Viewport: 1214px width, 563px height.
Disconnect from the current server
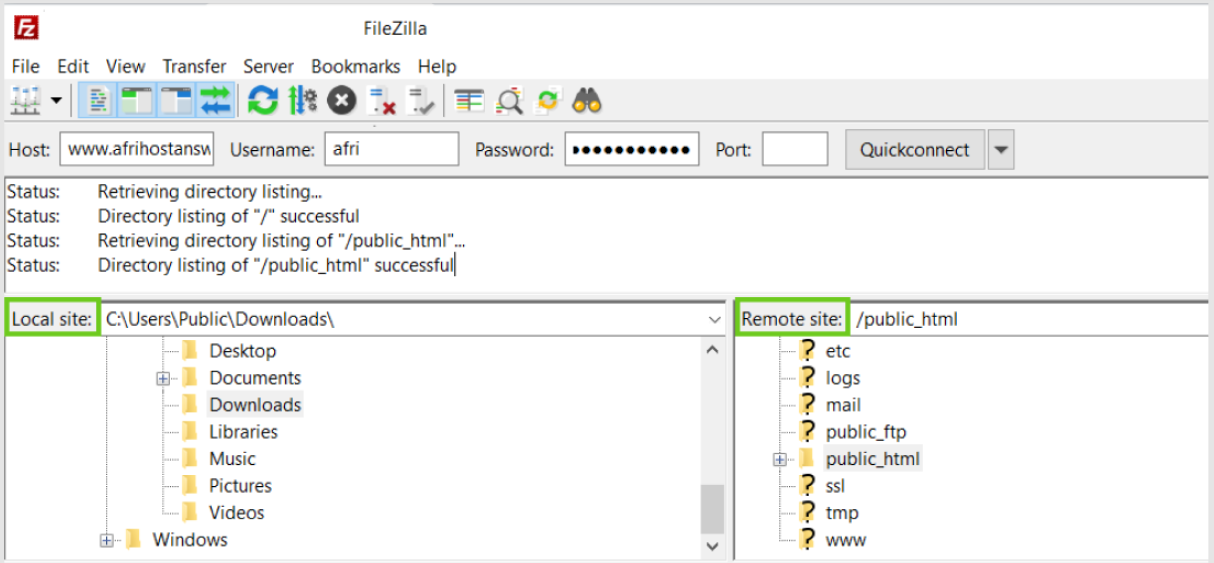pyautogui.click(x=382, y=100)
